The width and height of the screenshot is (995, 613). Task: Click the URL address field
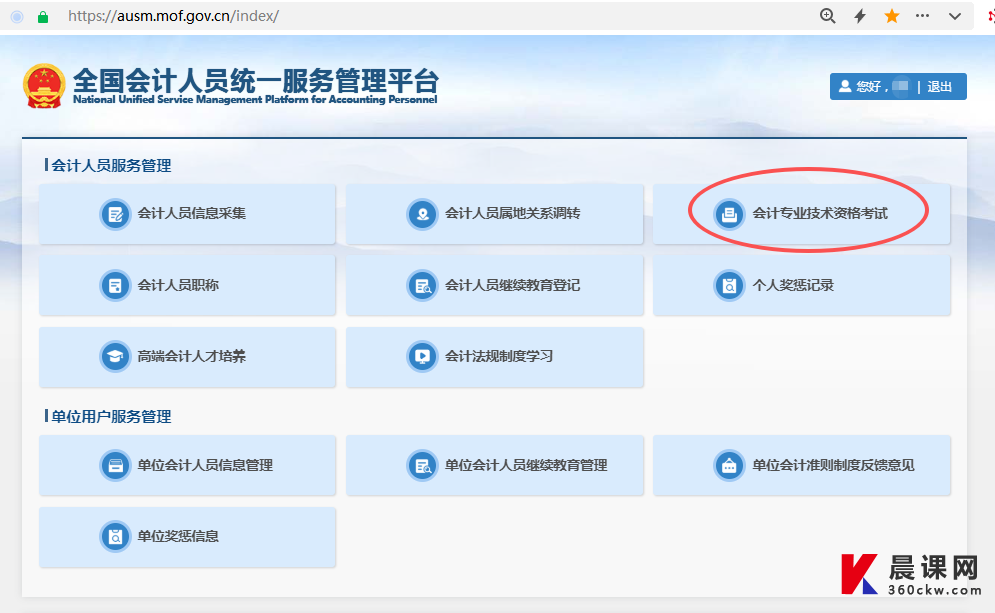(x=400, y=16)
